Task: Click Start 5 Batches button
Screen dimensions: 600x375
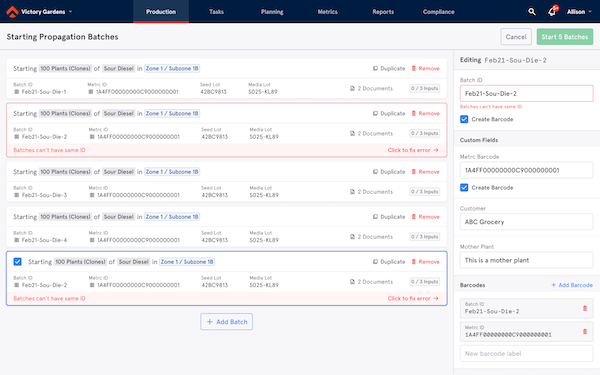Action: (x=565, y=37)
